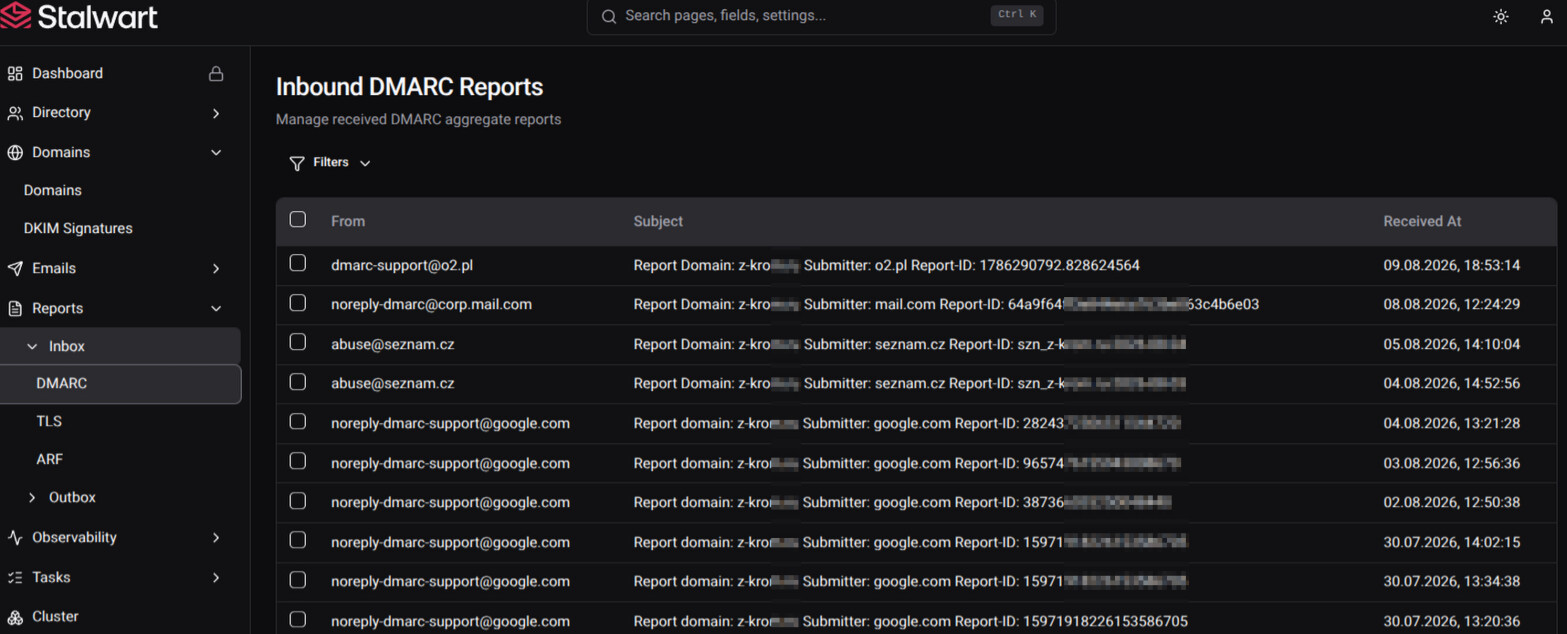Click the lock icon beside Dashboard
This screenshot has height=634, width=1567.
tap(215, 74)
